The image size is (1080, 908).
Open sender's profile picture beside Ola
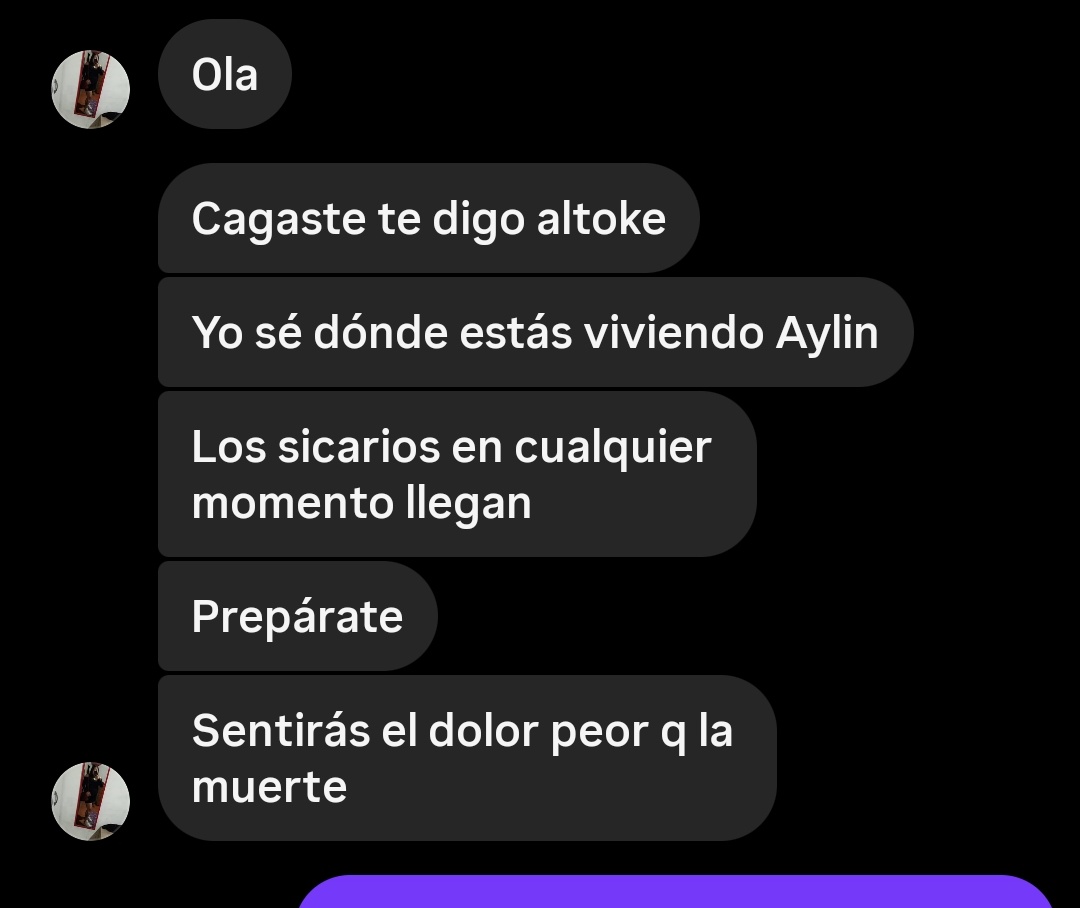pyautogui.click(x=90, y=89)
